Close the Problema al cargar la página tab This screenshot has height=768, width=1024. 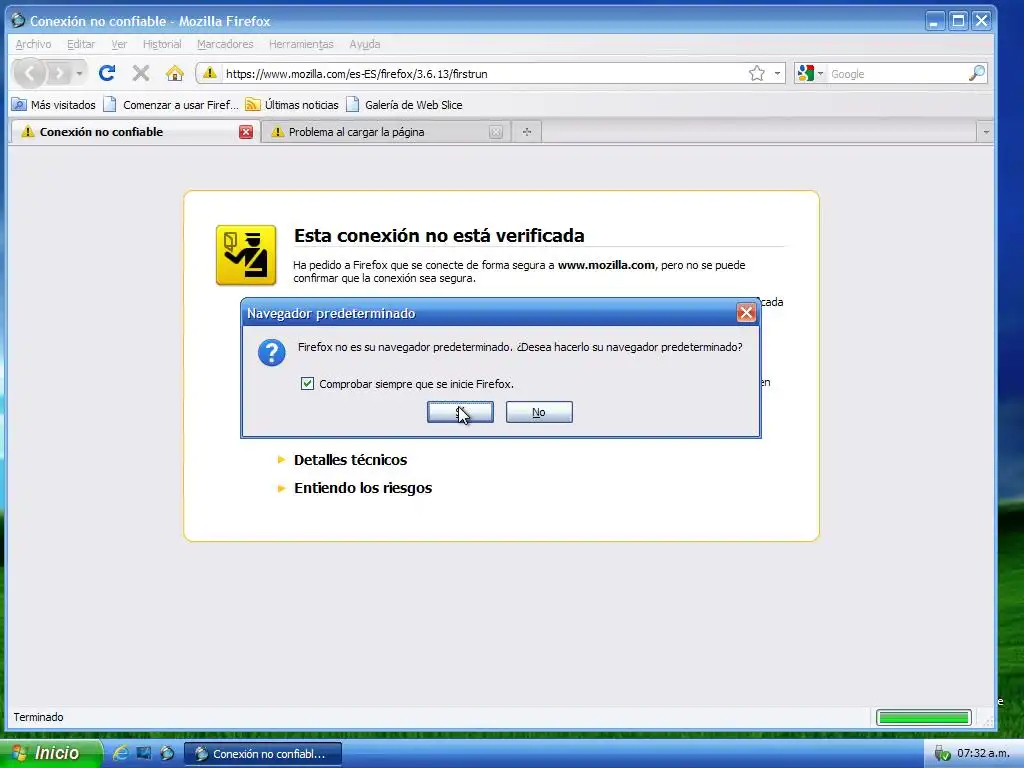tap(496, 132)
